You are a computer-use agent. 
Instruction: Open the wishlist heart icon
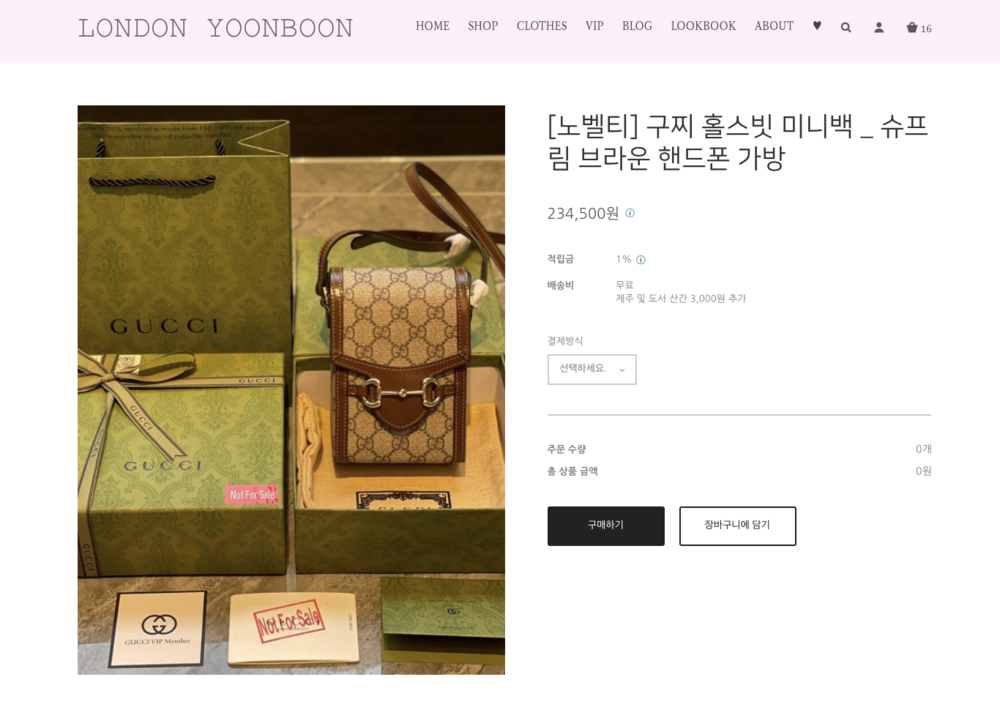[817, 26]
